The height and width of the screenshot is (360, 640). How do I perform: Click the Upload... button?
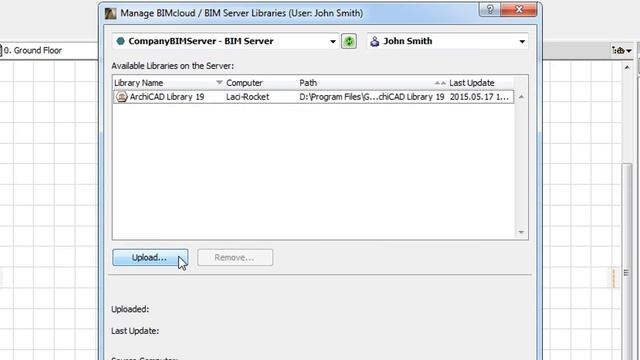tap(150, 258)
